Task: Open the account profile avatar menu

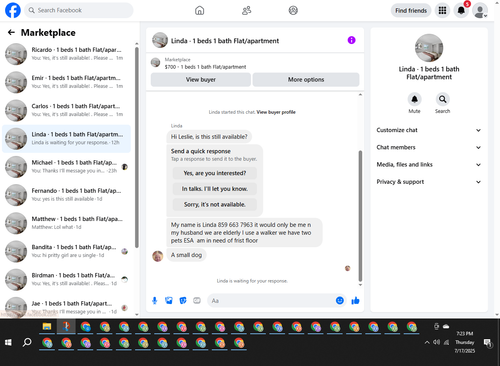Action: (x=480, y=11)
